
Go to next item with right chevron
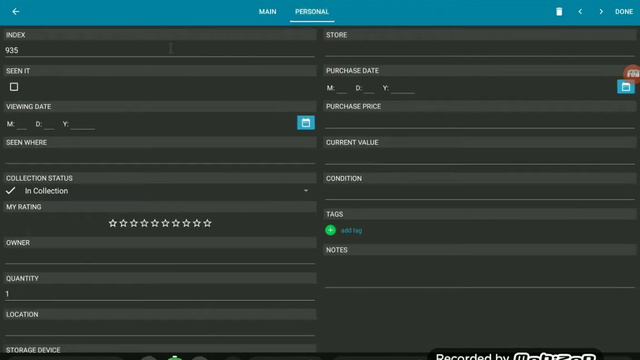pos(601,11)
